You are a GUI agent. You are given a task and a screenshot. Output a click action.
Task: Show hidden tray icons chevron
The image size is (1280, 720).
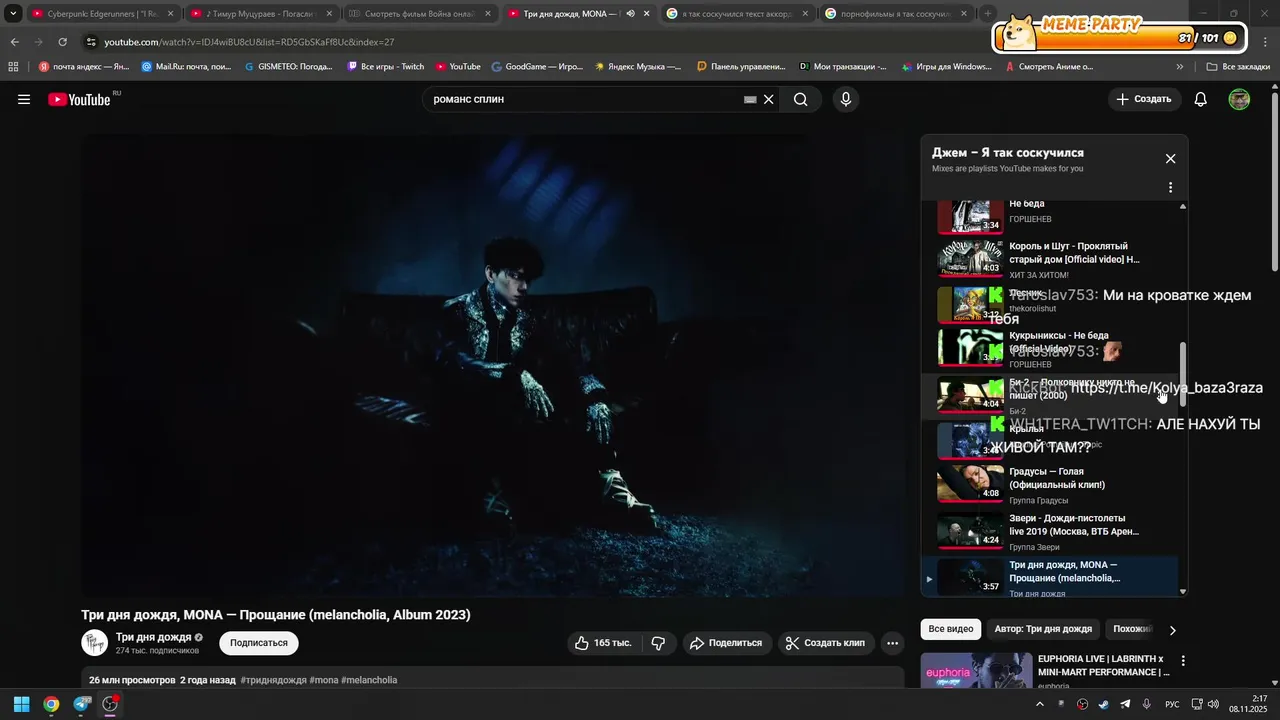1039,704
